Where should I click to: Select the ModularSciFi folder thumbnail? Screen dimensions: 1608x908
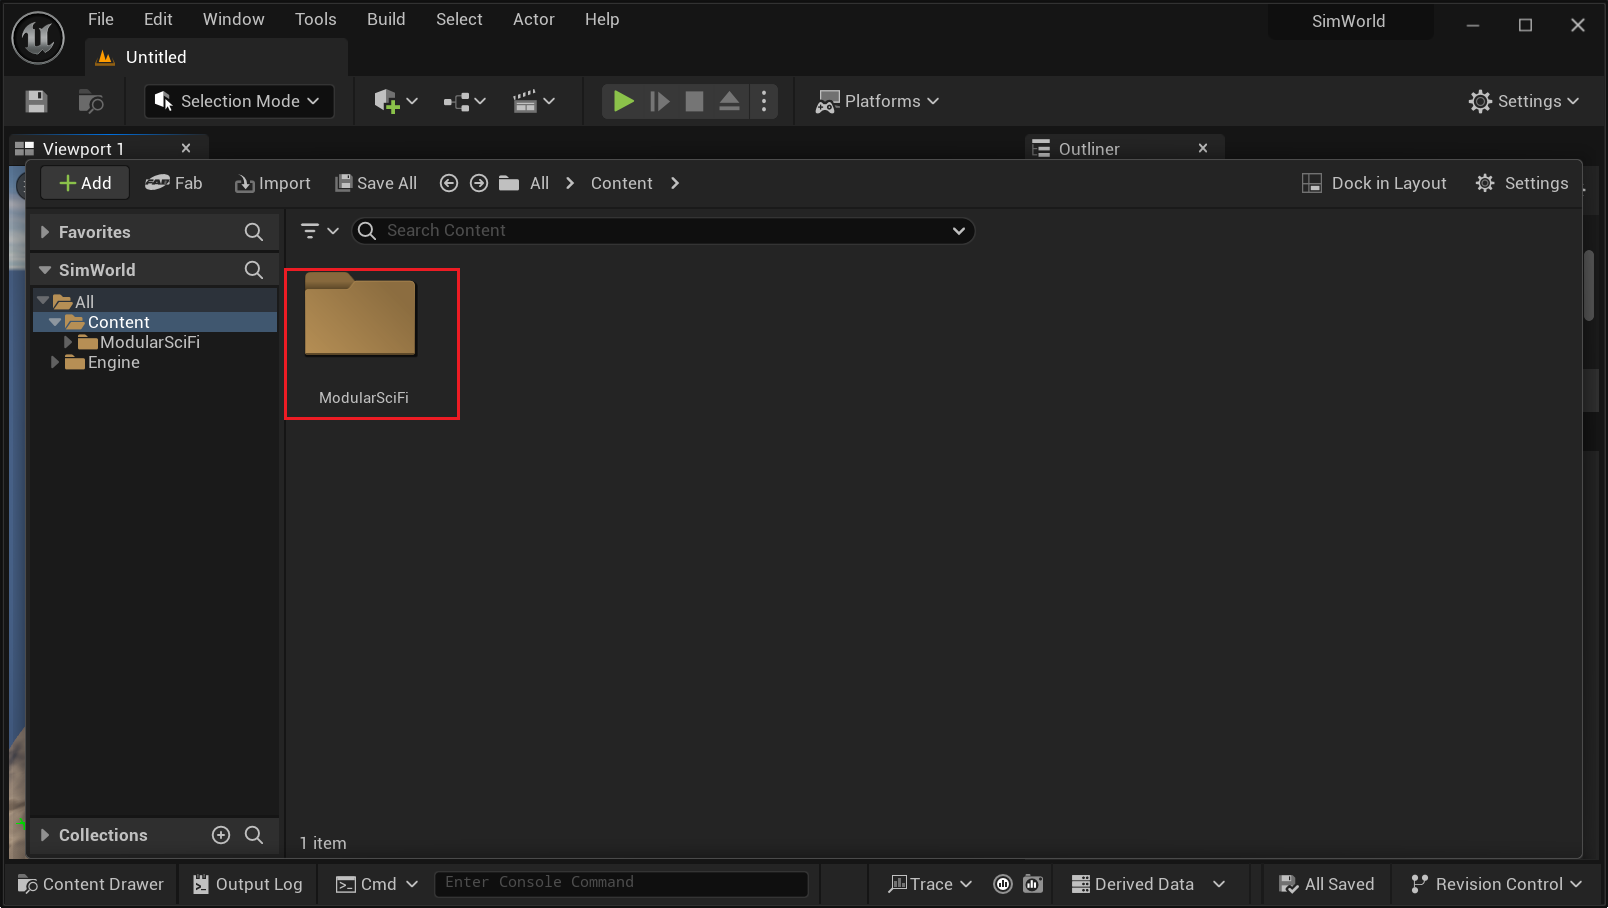pos(361,320)
